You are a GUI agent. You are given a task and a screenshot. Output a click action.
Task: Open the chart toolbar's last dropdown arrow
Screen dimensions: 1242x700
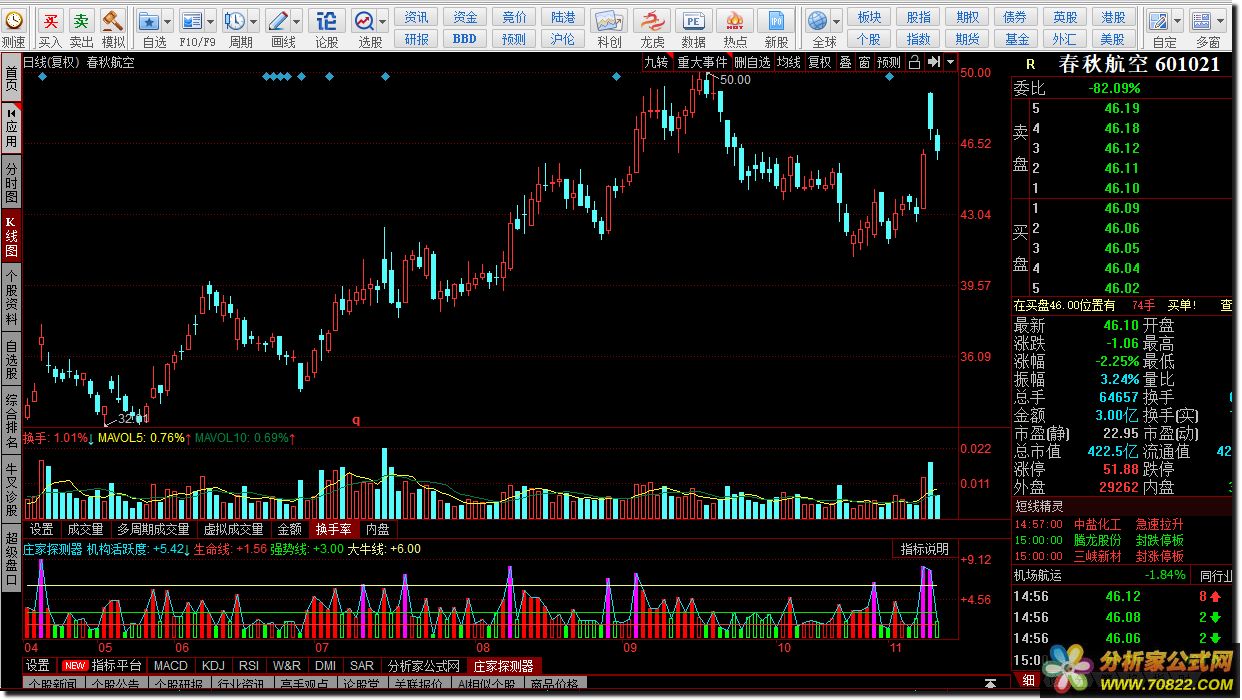pos(948,62)
